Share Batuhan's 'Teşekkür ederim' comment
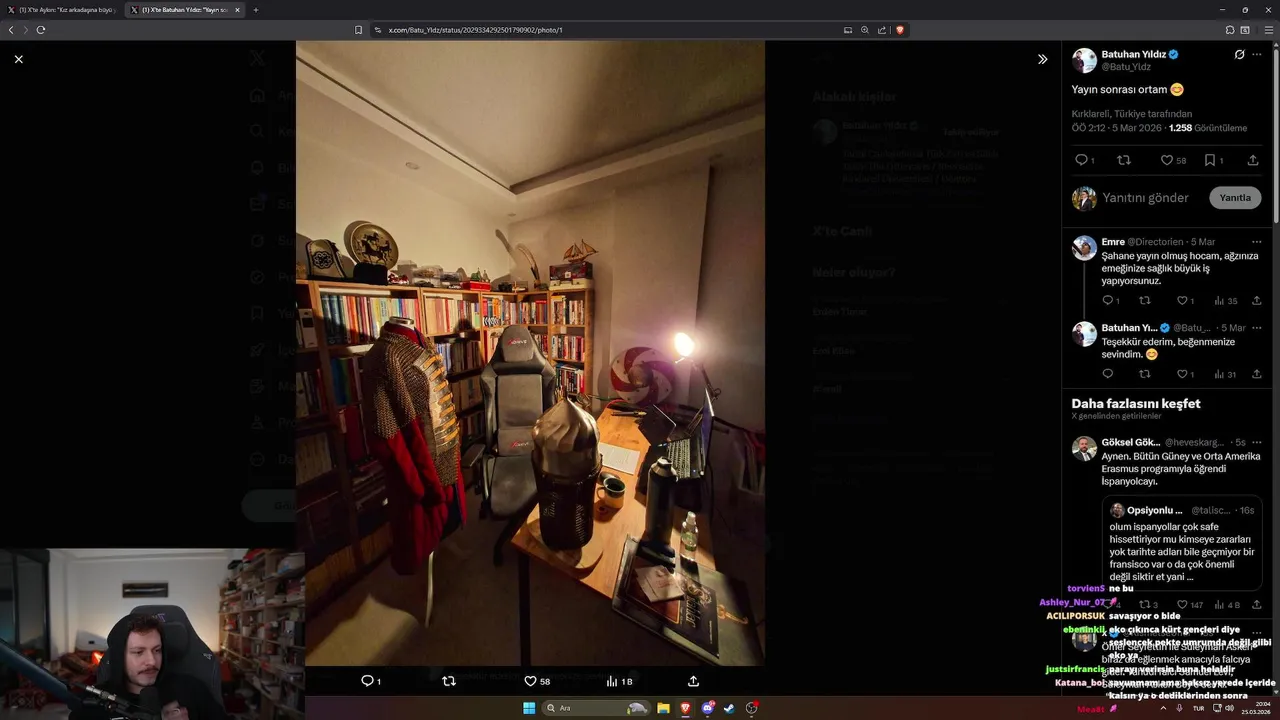Viewport: 1280px width, 720px height. 1257,374
